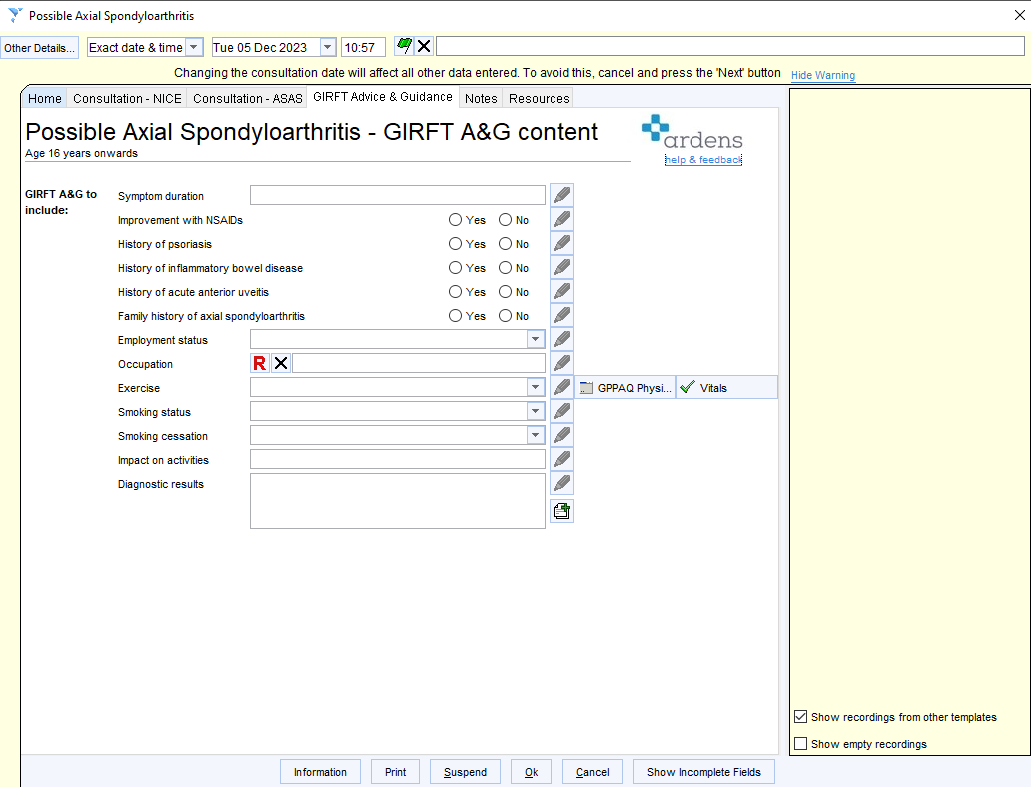Select Yes for Family history of axial spondyloarthritis
Image resolution: width=1031 pixels, height=787 pixels.
pyautogui.click(x=455, y=316)
